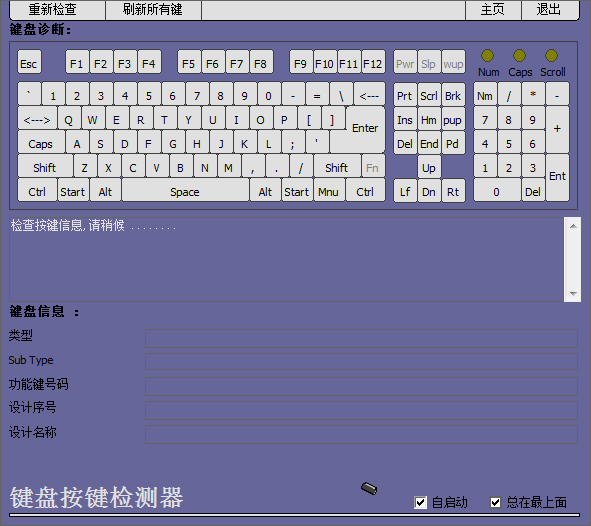This screenshot has width=591, height=526.
Task: Click the Ins key
Action: (405, 118)
